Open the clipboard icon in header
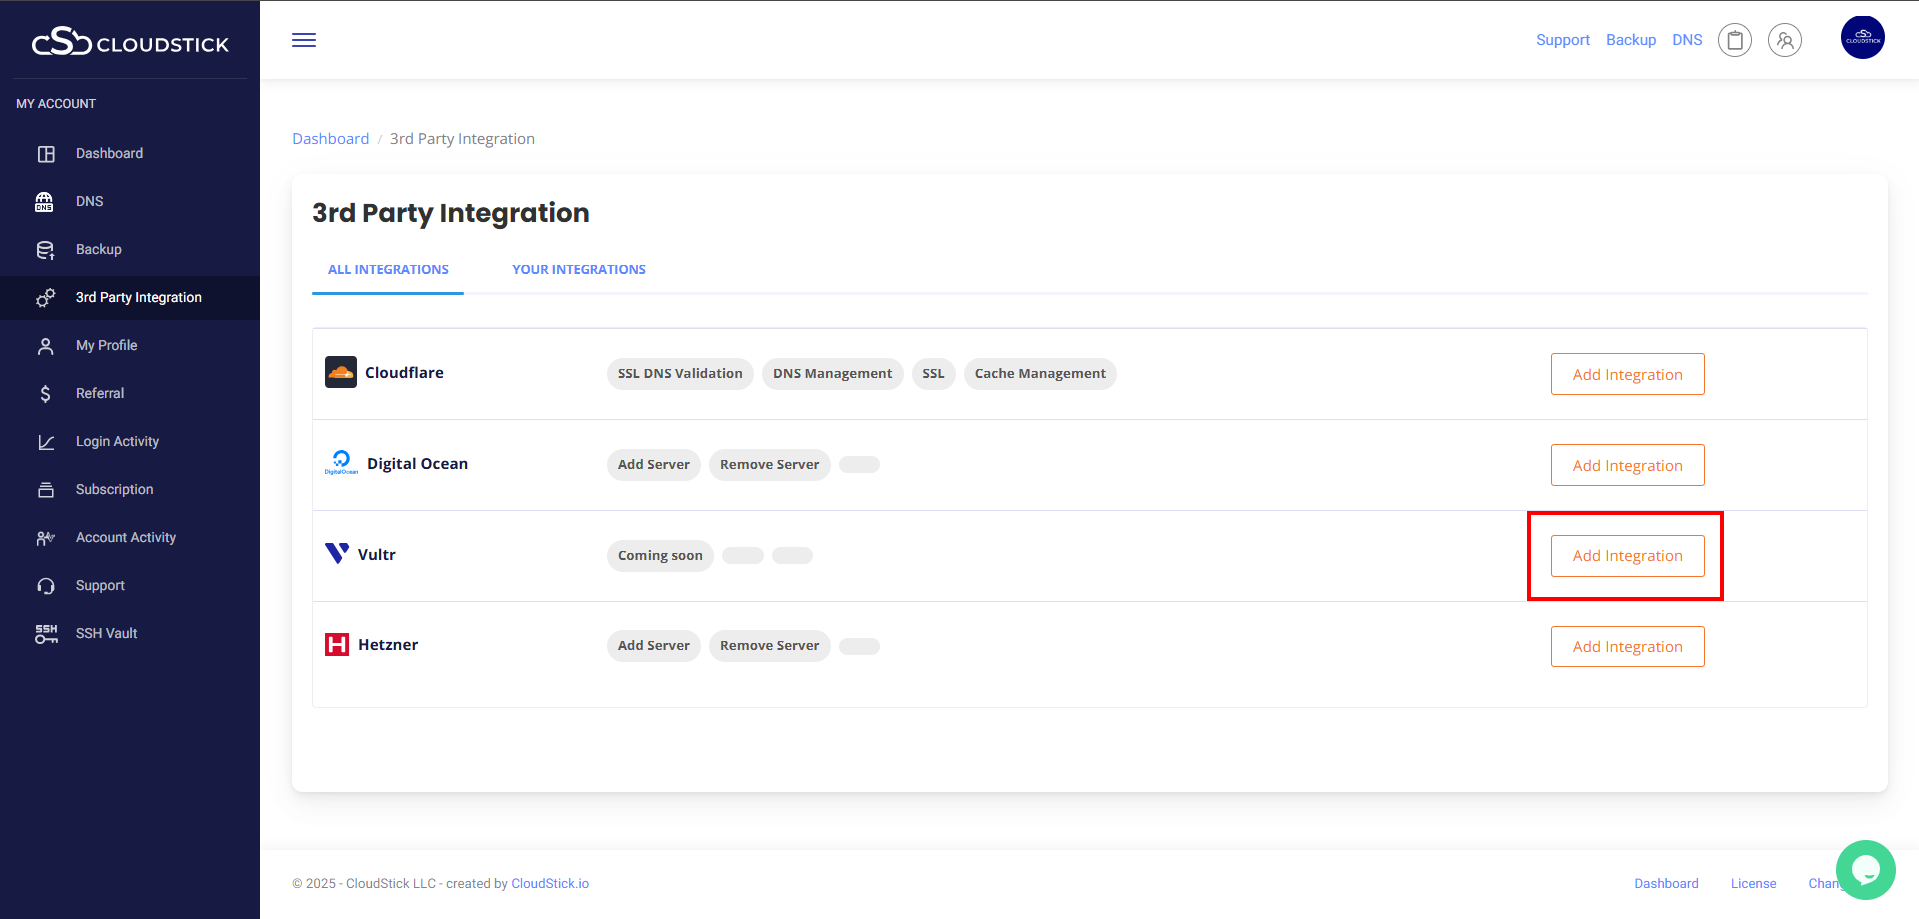Viewport: 1919px width, 919px height. click(x=1735, y=40)
